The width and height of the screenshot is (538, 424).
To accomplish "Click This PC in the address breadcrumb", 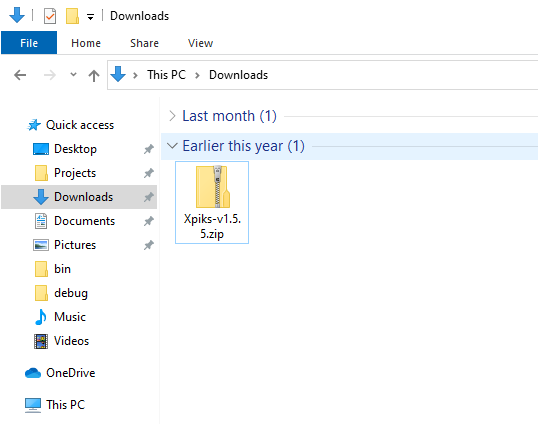I will click(166, 75).
